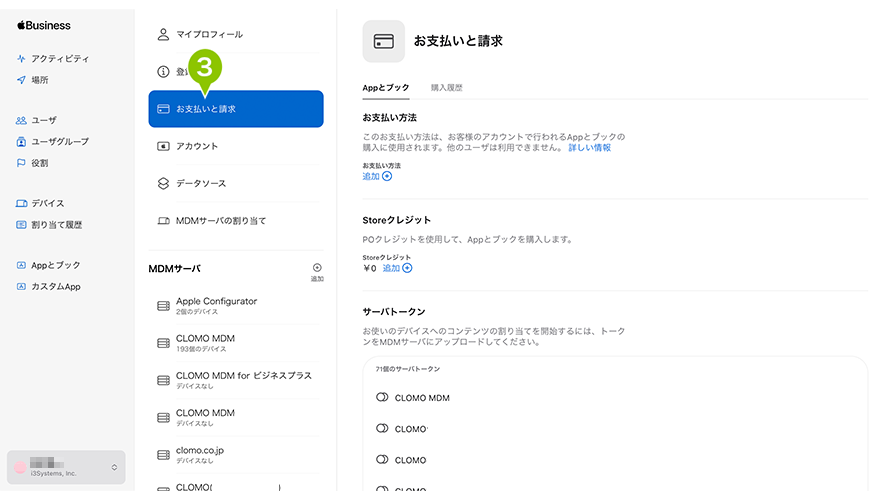889x500 pixels.
Task: Click the ユーザグループ icon
Action: (21, 142)
